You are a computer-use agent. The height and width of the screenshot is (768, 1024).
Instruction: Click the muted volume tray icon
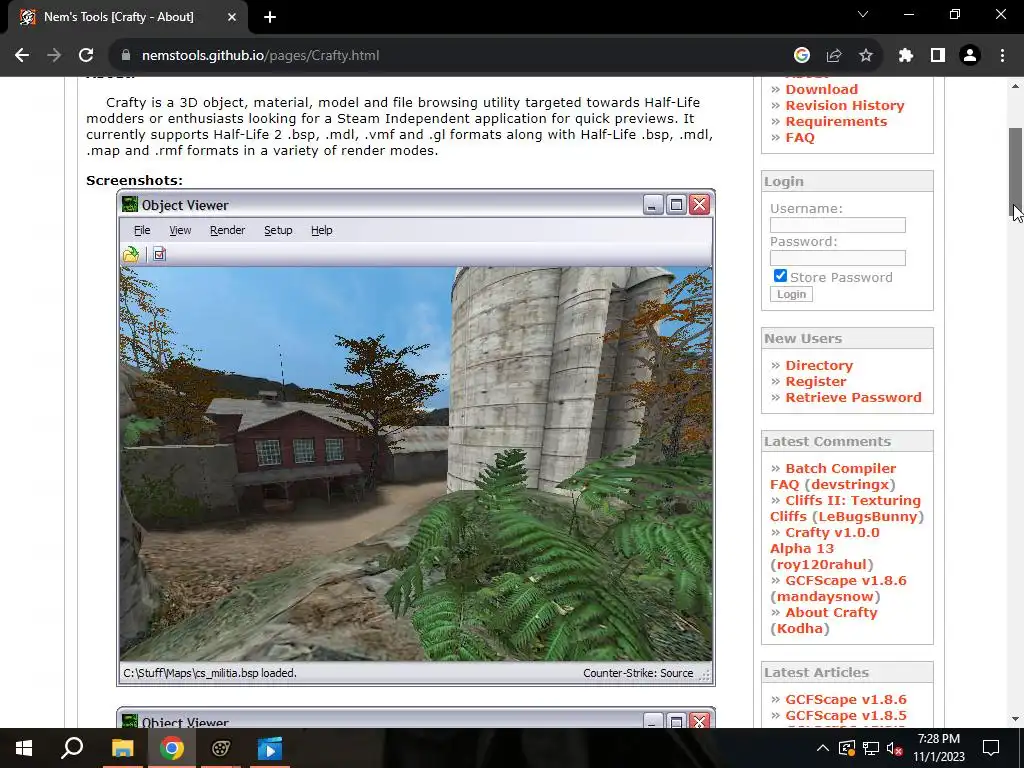(x=895, y=748)
